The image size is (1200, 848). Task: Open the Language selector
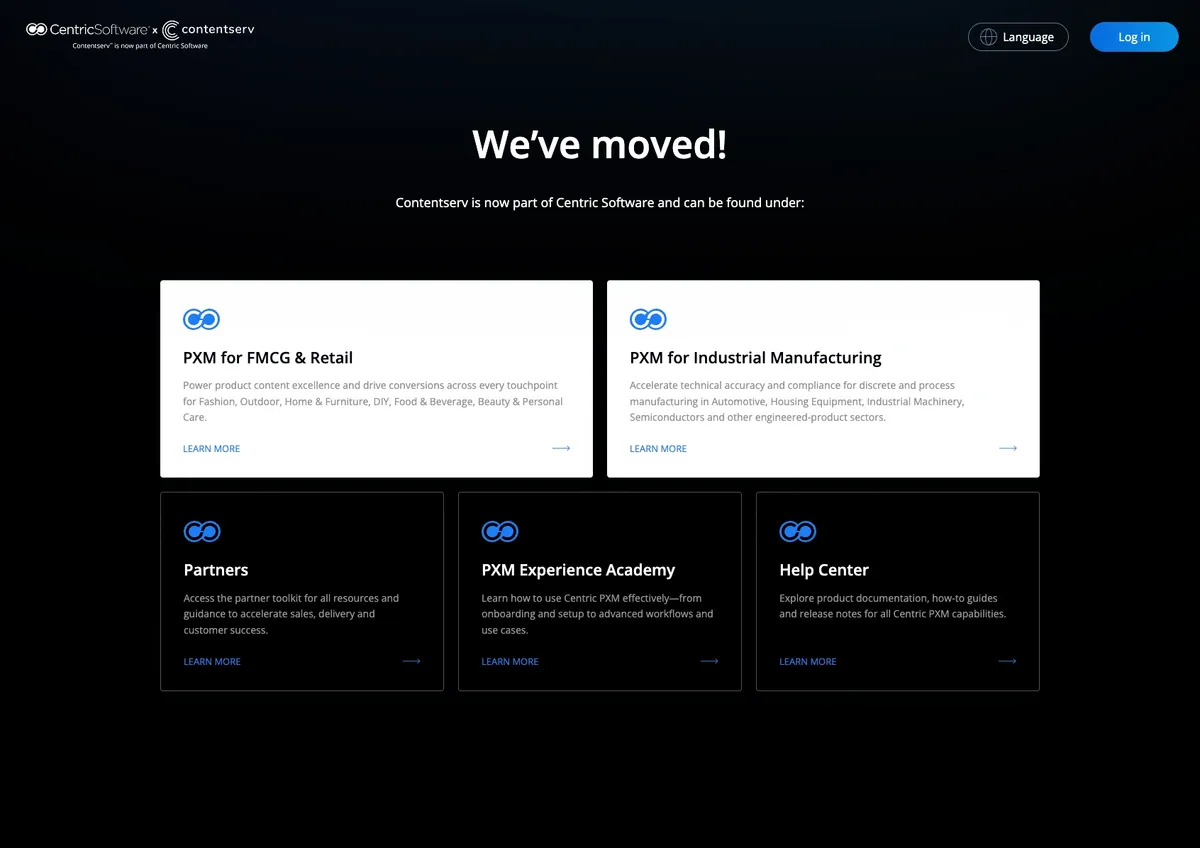click(x=1018, y=37)
